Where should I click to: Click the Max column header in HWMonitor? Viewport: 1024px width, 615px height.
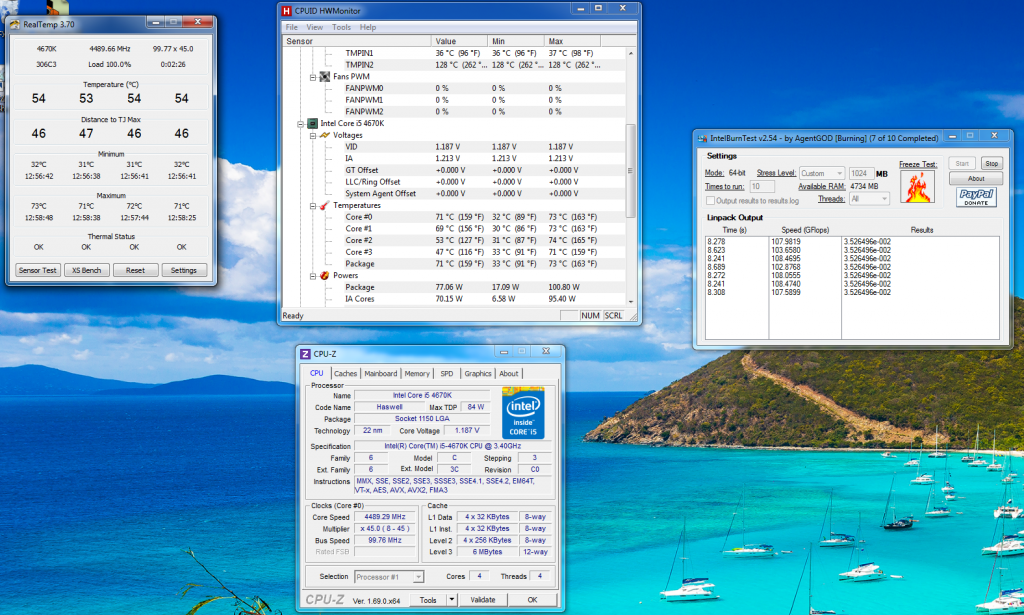point(572,41)
